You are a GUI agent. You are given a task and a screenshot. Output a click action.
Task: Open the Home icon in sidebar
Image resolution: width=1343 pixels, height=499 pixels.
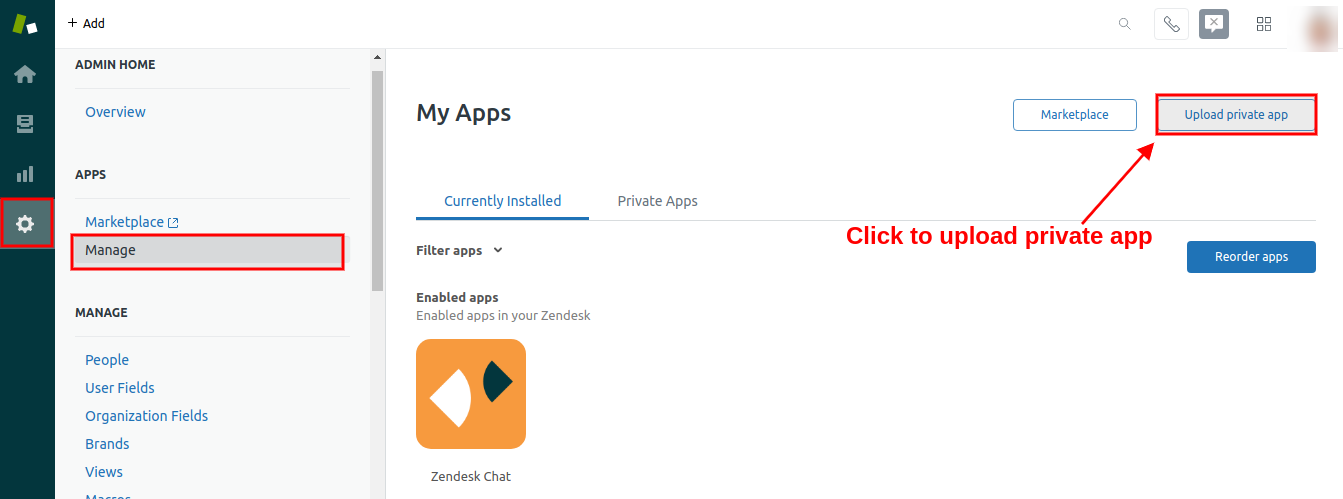click(x=25, y=74)
